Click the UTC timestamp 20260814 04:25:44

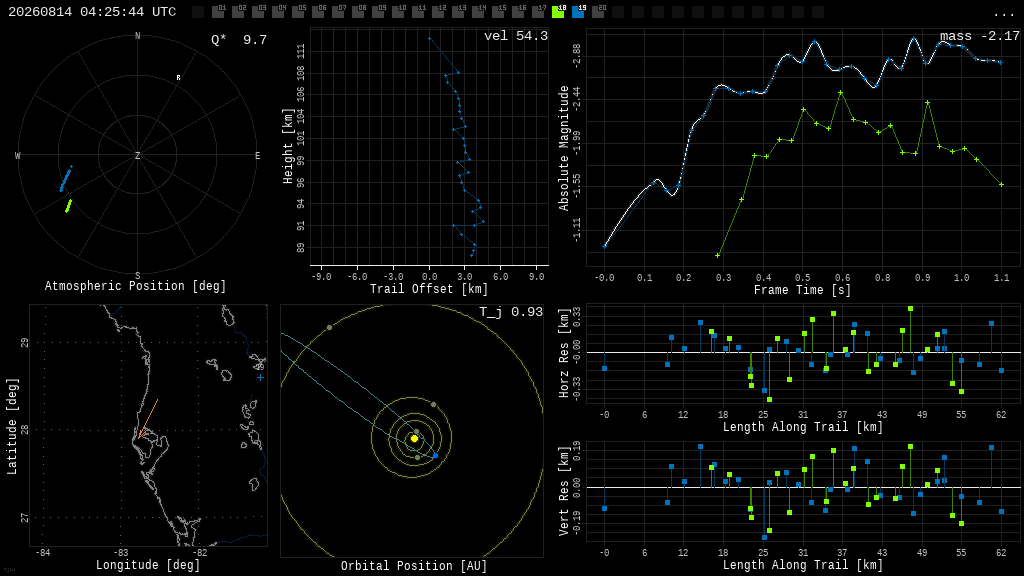91,12
